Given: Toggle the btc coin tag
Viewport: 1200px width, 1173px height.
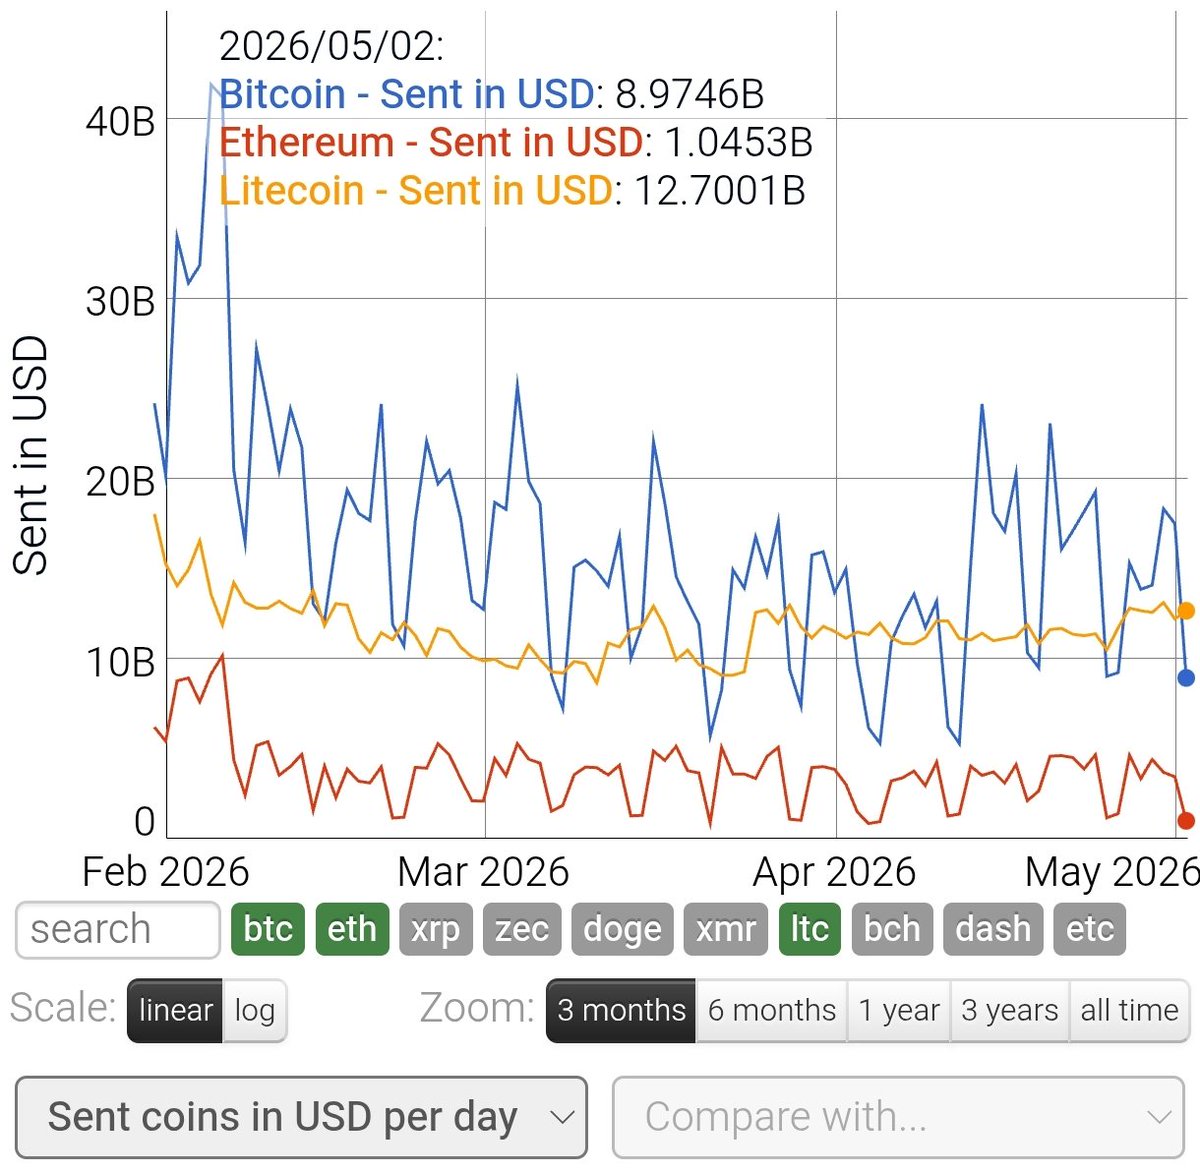Looking at the screenshot, I should click(x=267, y=929).
